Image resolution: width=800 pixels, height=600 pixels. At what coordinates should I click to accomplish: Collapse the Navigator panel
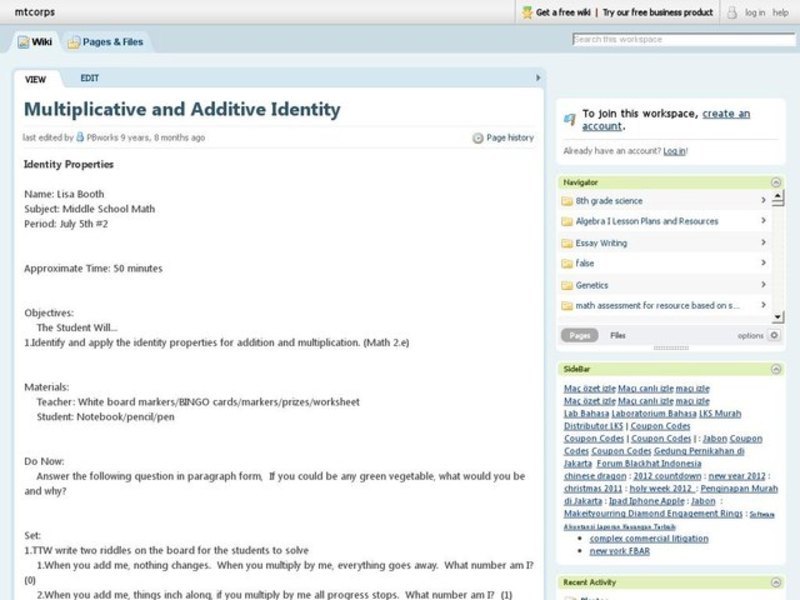tap(776, 181)
